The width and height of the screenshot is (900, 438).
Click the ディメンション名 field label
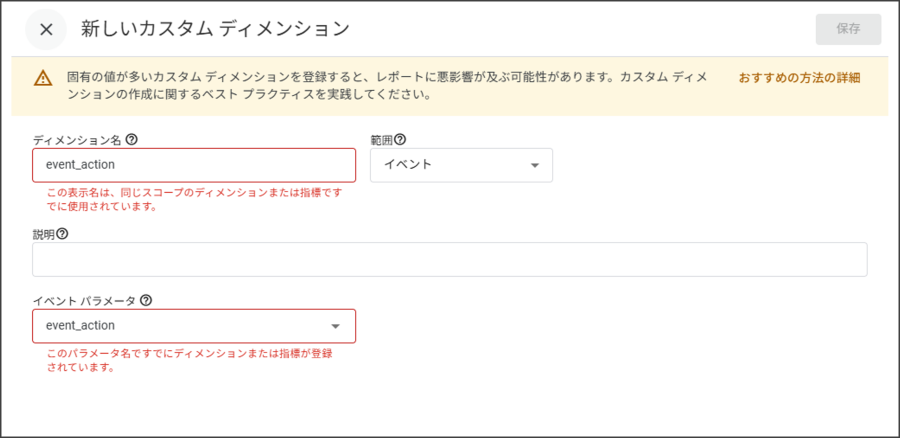78,139
